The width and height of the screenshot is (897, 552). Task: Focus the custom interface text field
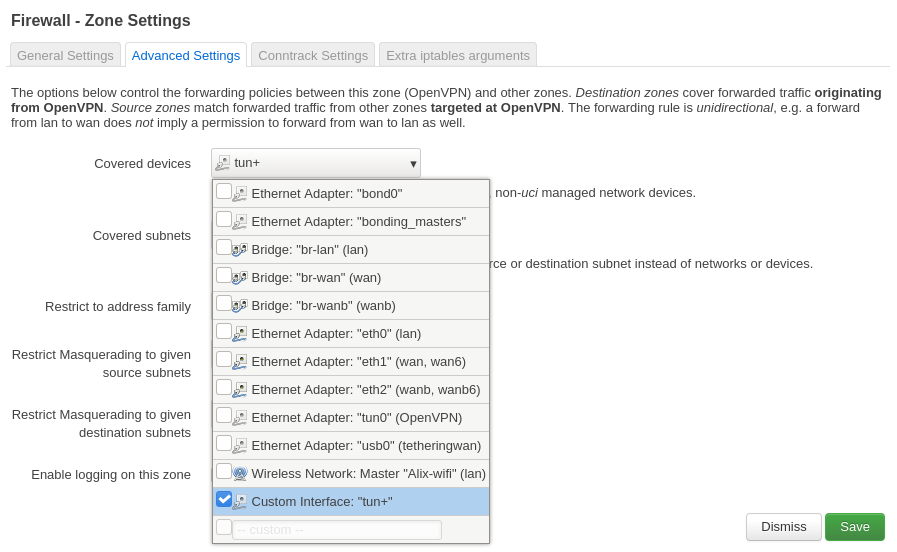[337, 530]
